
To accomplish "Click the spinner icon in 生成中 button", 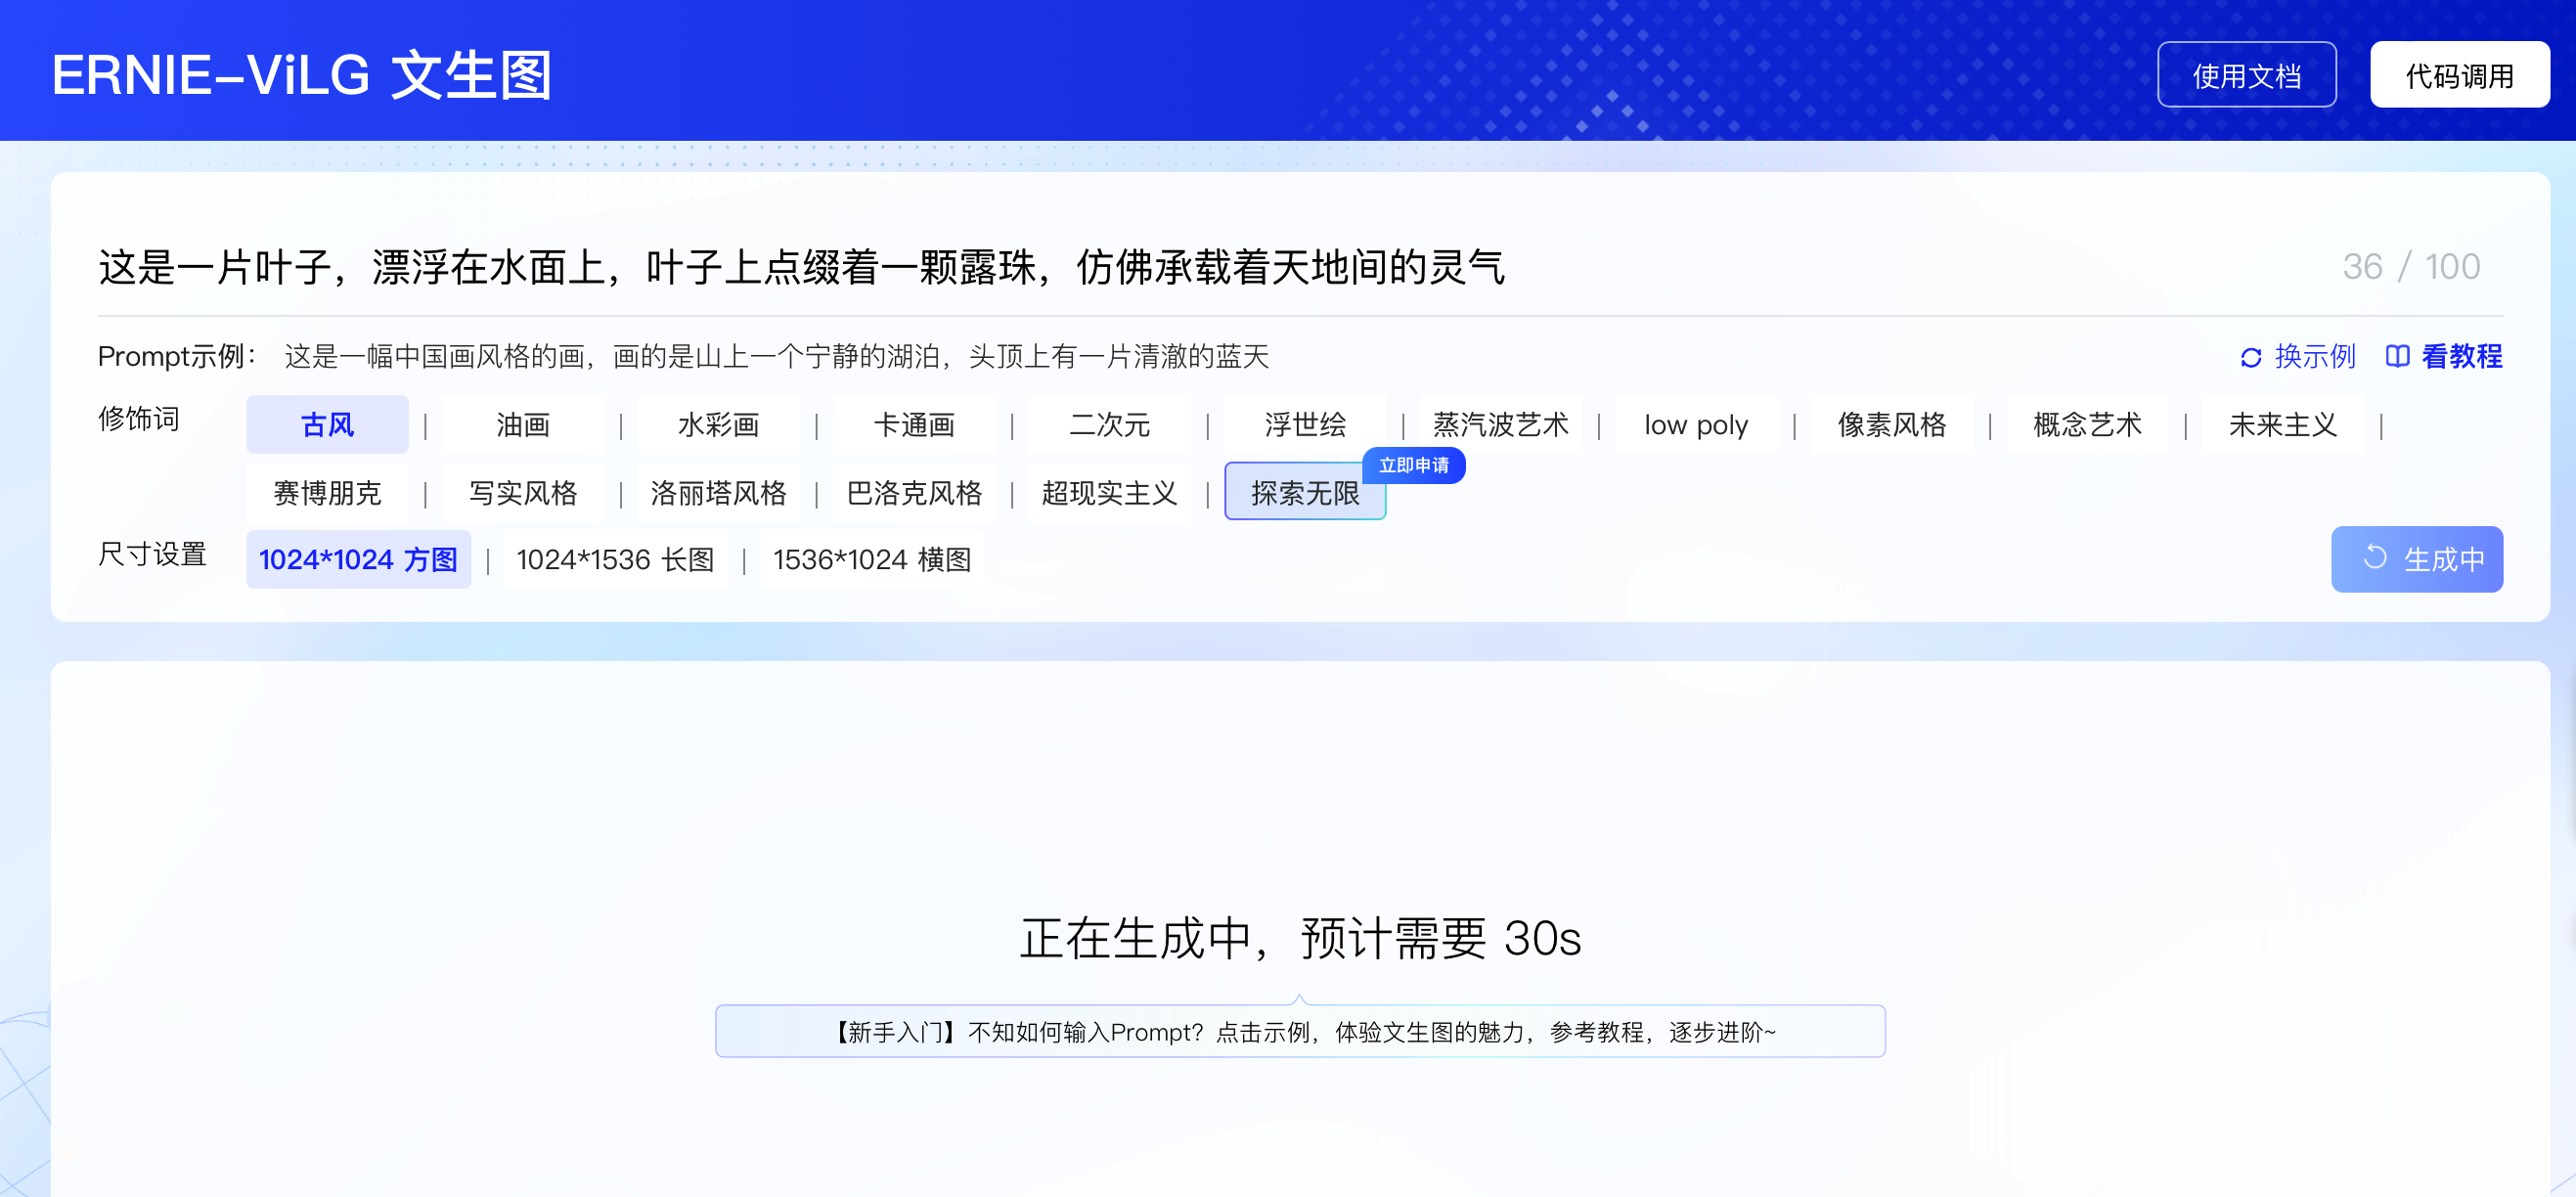I will (2374, 558).
